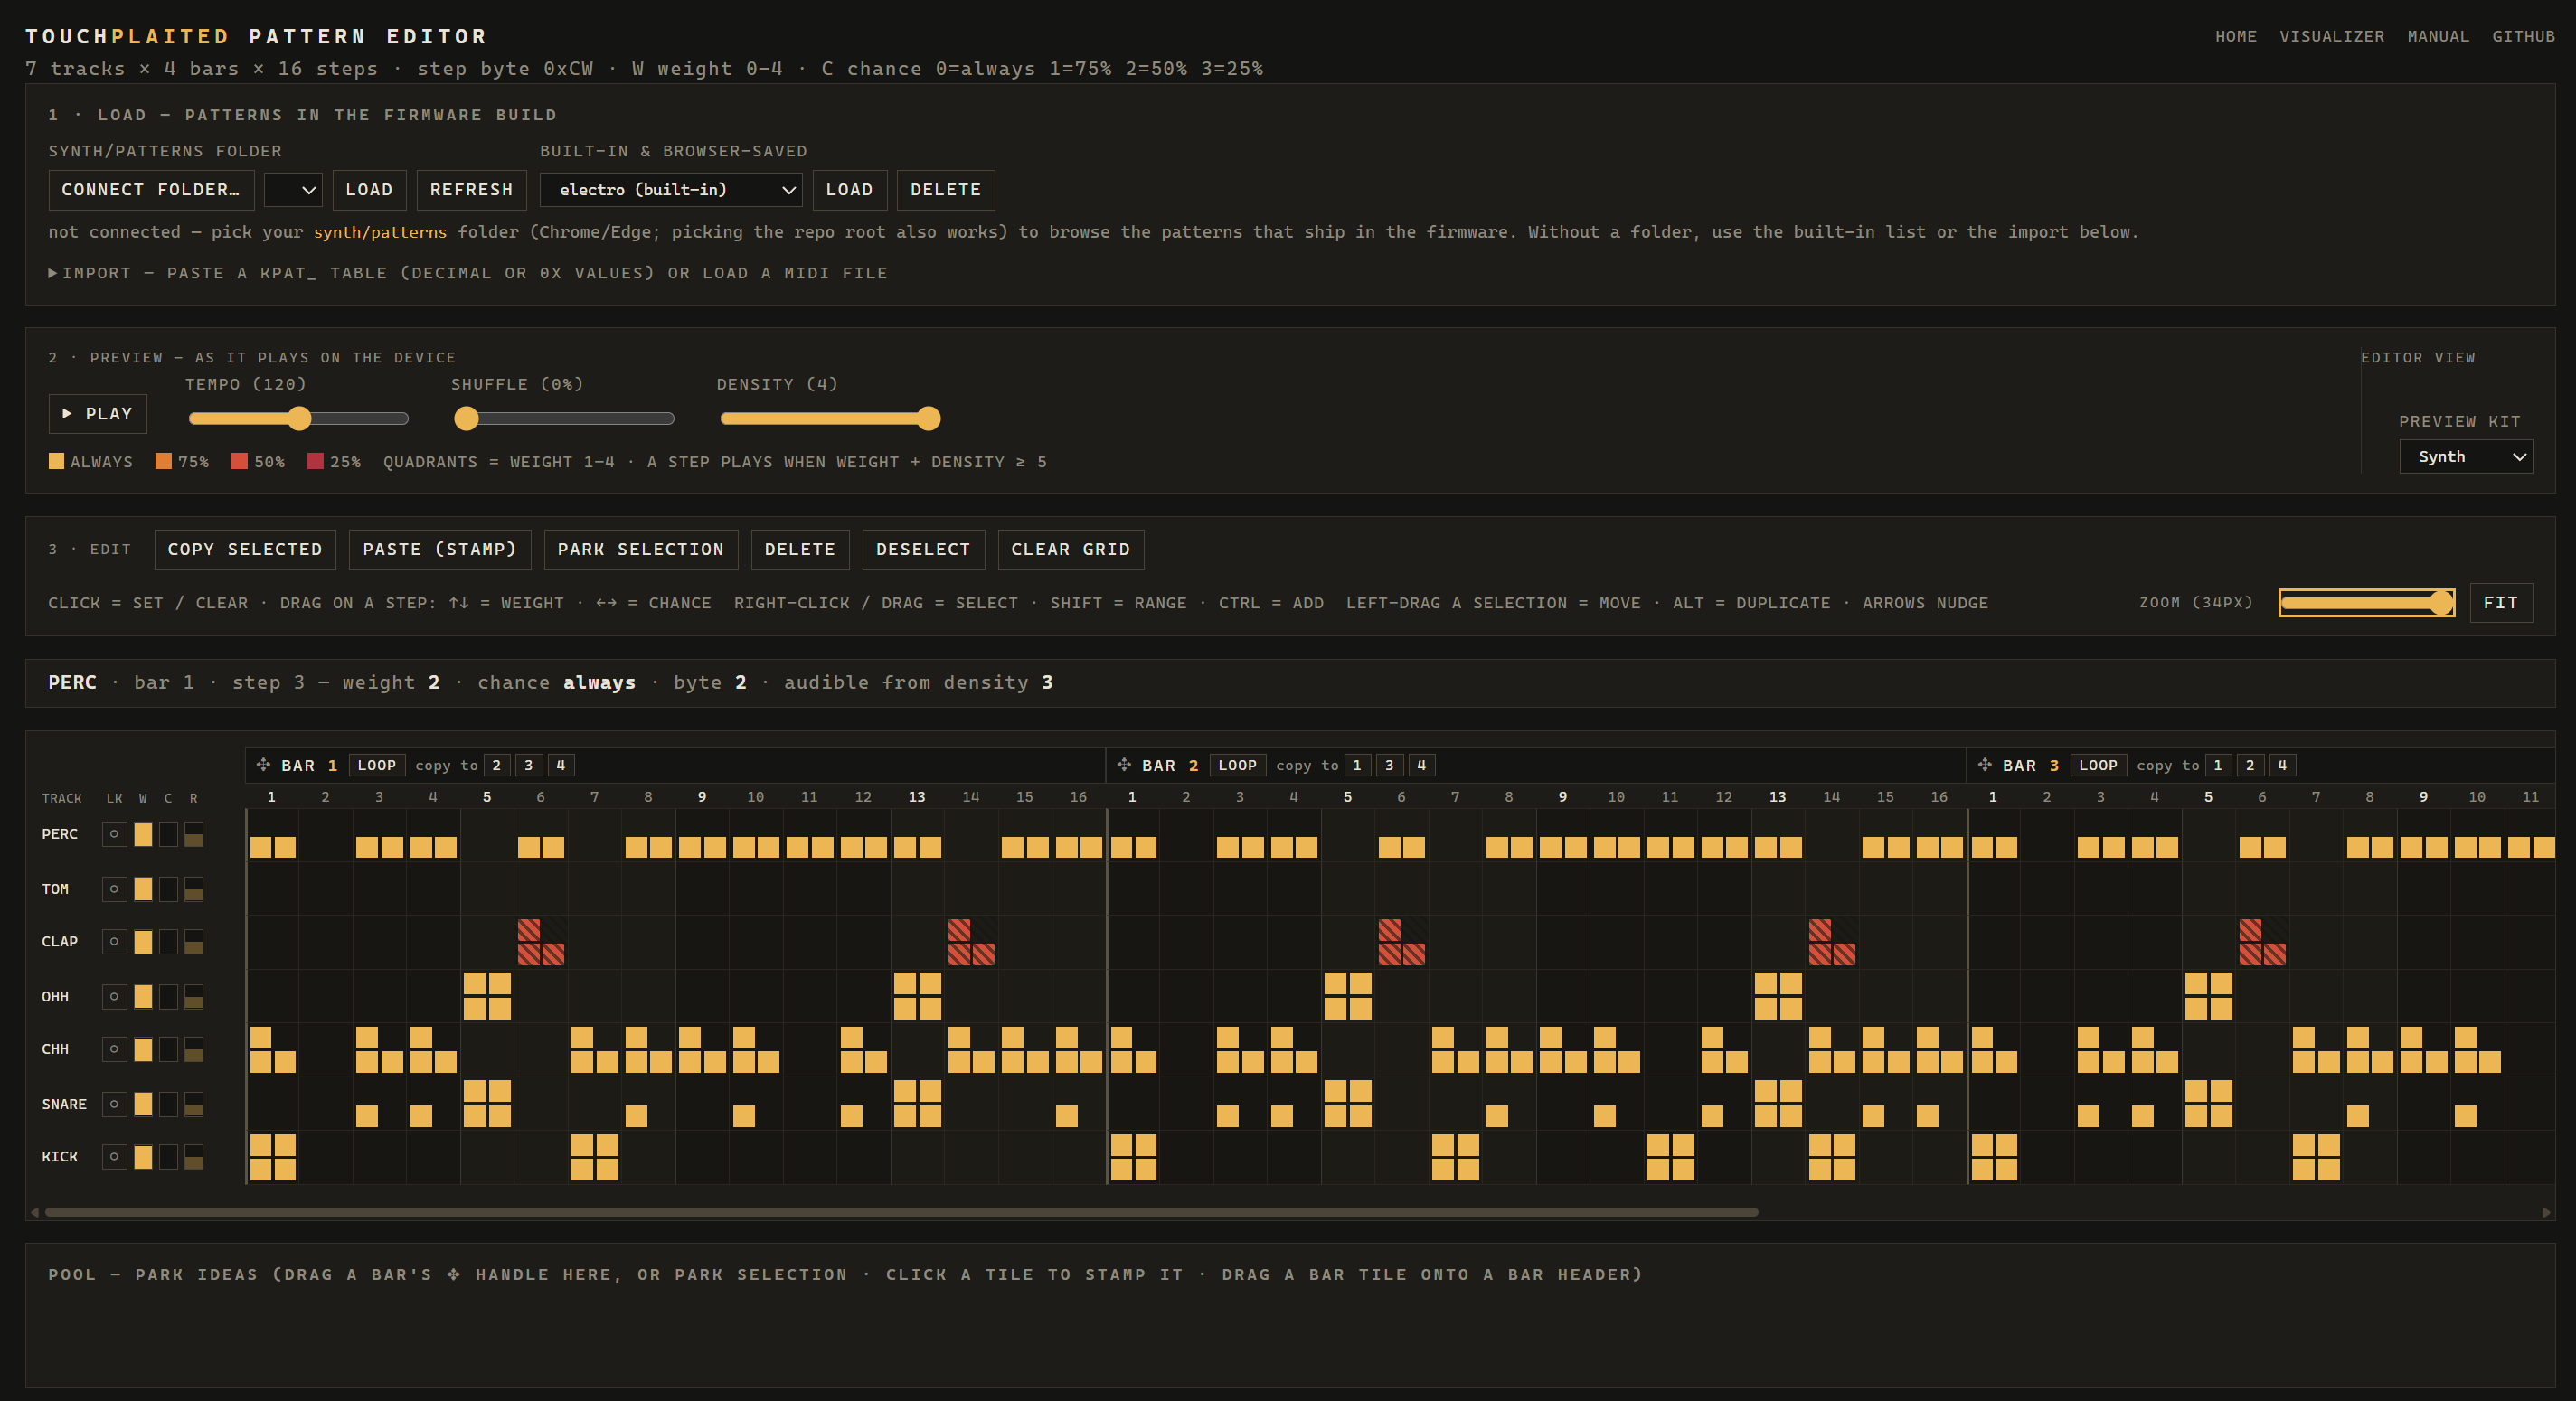Open the Preview Kit Synth dropdown

(2465, 457)
